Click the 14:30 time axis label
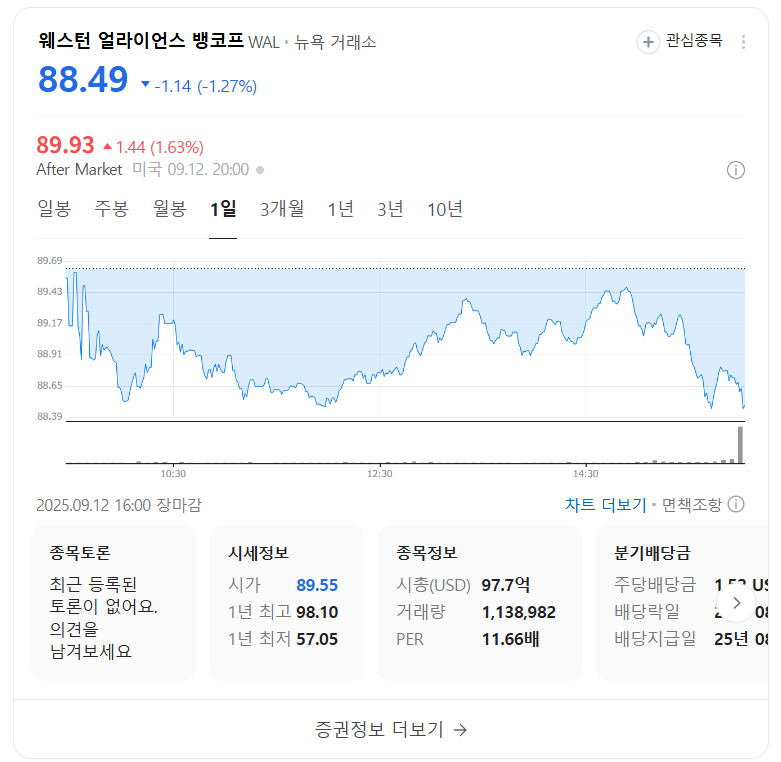Screen dimensions: 781x762 [x=585, y=474]
